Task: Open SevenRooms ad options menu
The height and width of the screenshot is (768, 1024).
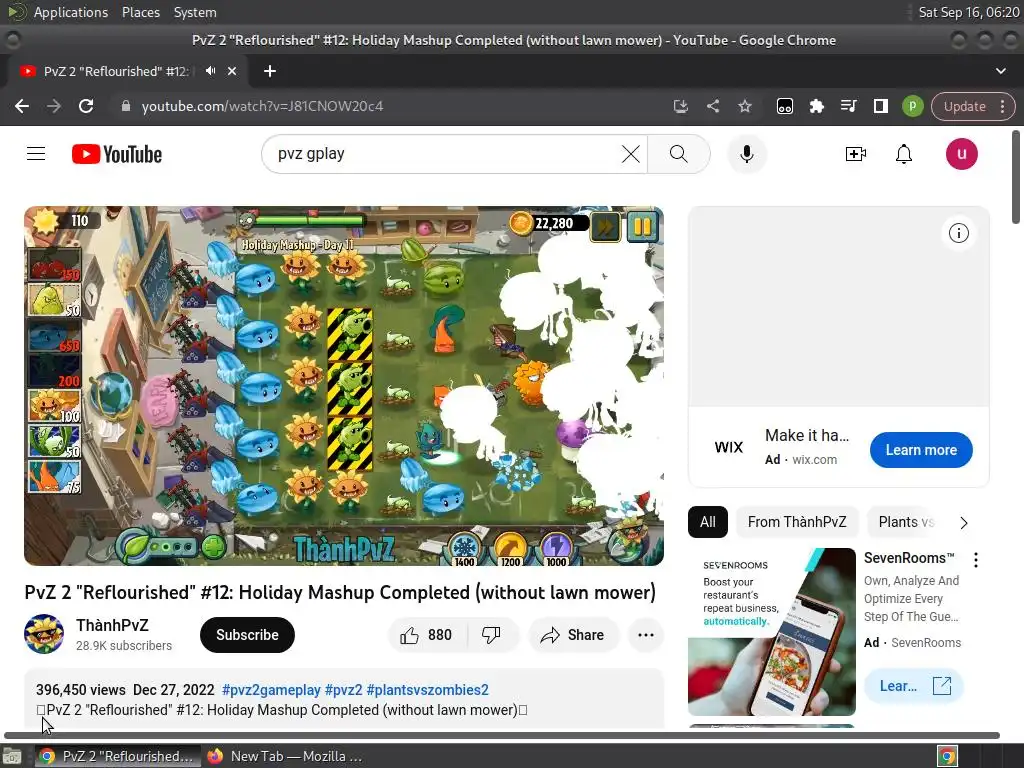Action: coord(975,560)
